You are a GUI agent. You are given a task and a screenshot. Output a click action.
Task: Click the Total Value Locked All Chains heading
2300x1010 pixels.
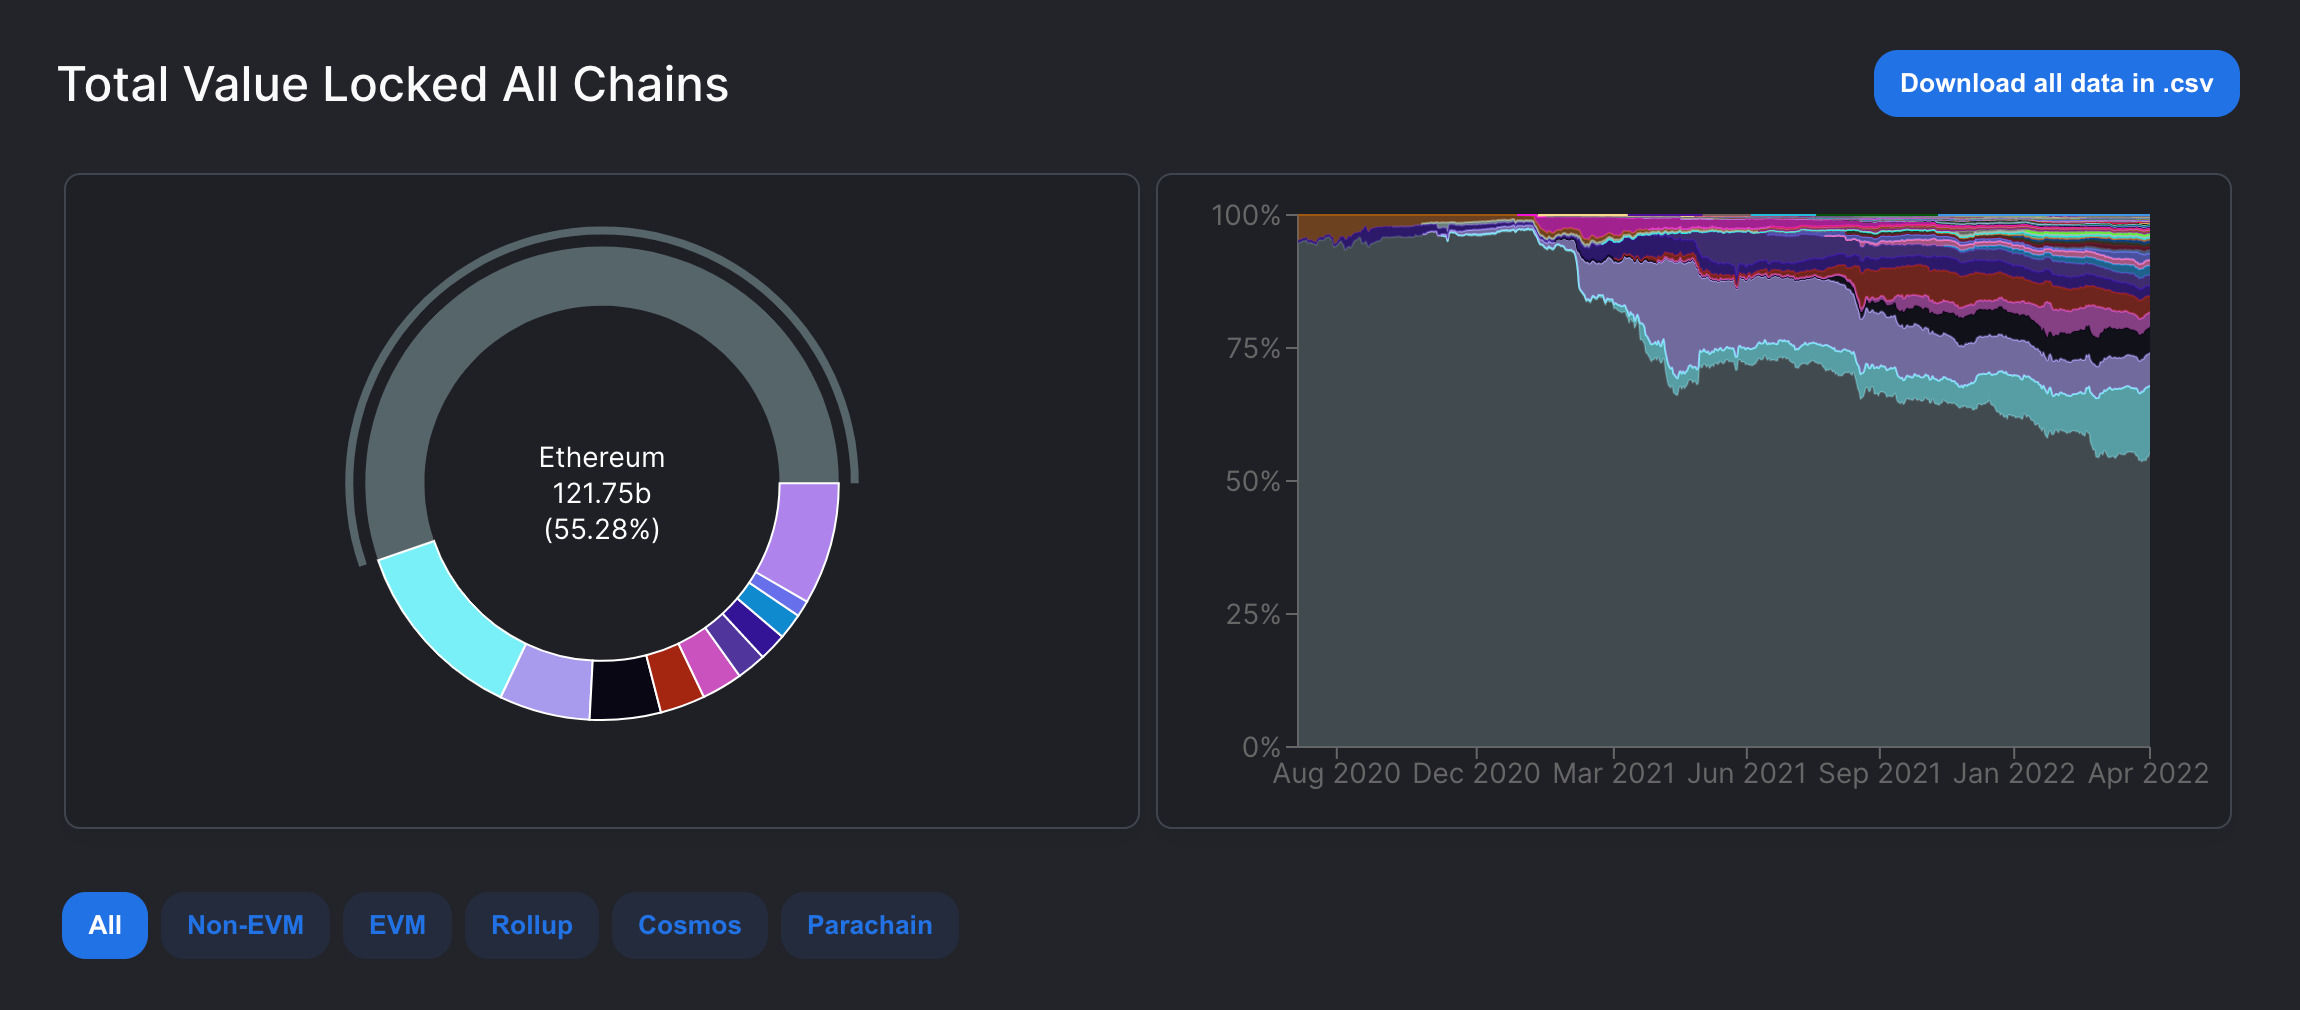tap(393, 84)
